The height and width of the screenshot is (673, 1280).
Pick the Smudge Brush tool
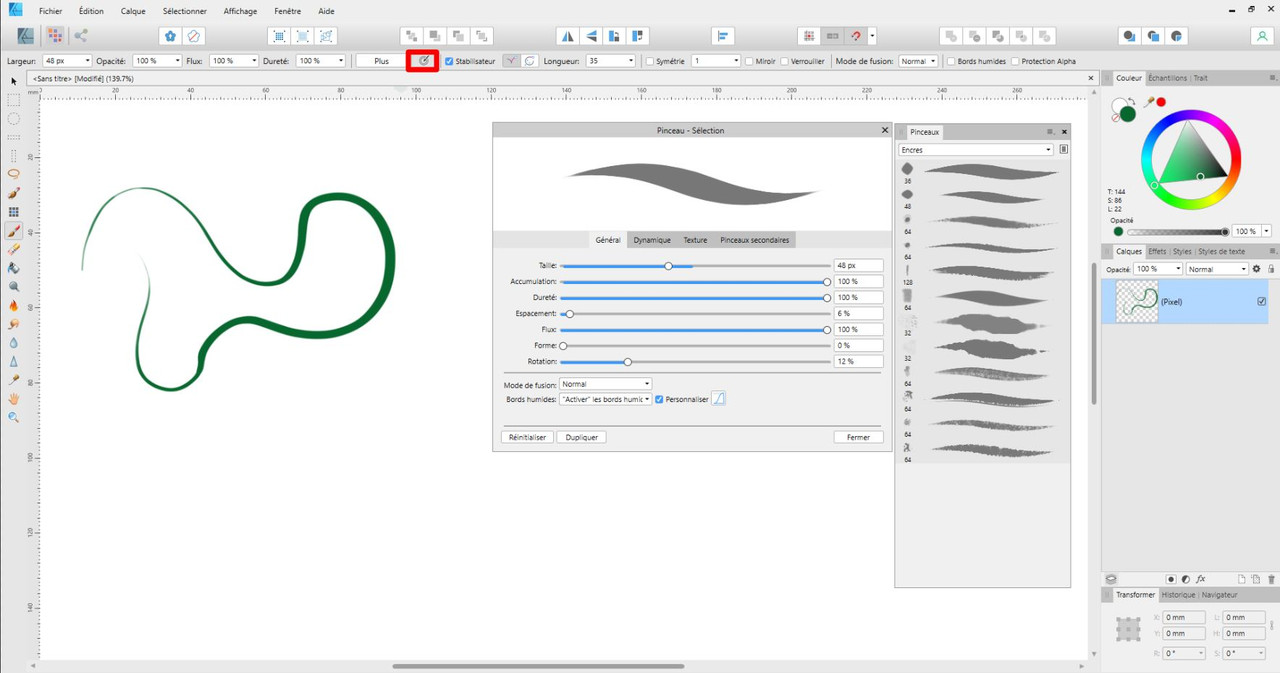coord(14,324)
